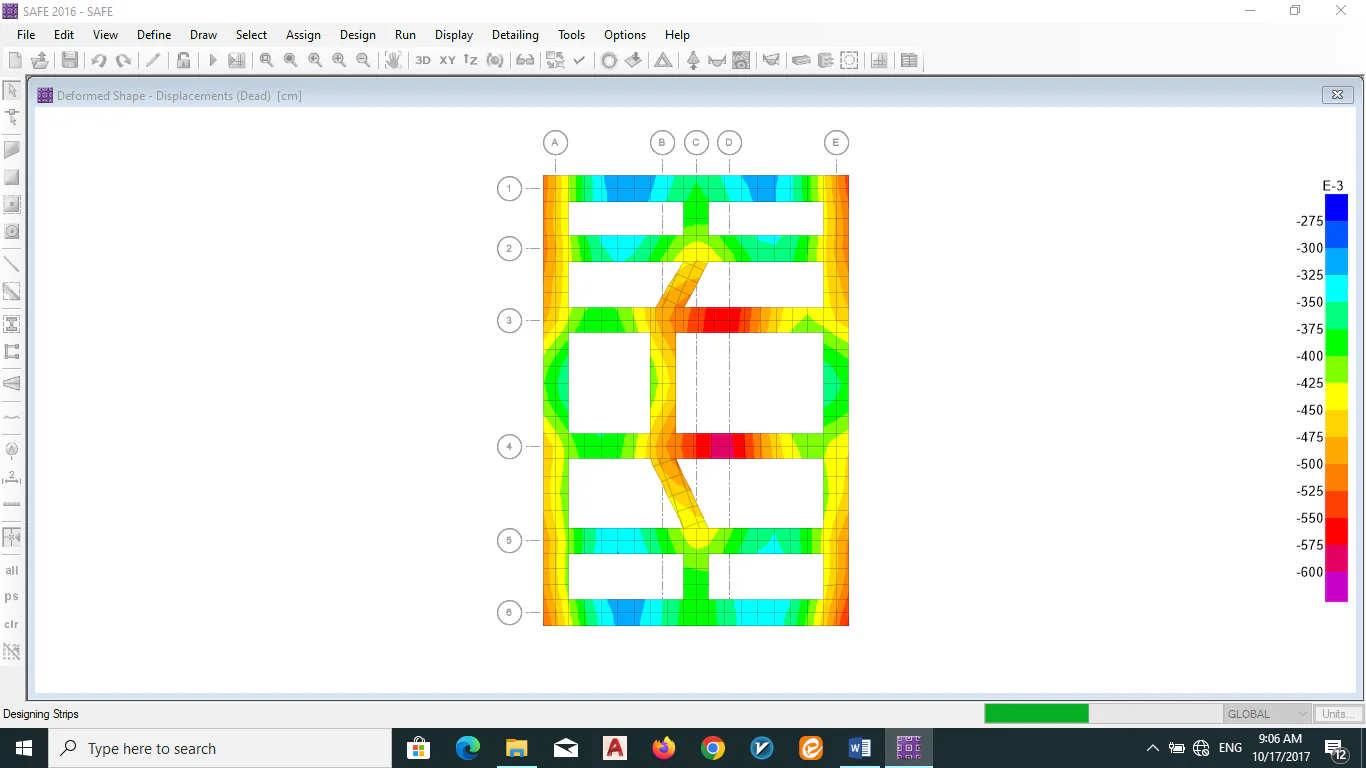The width and height of the screenshot is (1366, 768).
Task: Click the 'clr' clear selection button
Action: [x=12, y=624]
